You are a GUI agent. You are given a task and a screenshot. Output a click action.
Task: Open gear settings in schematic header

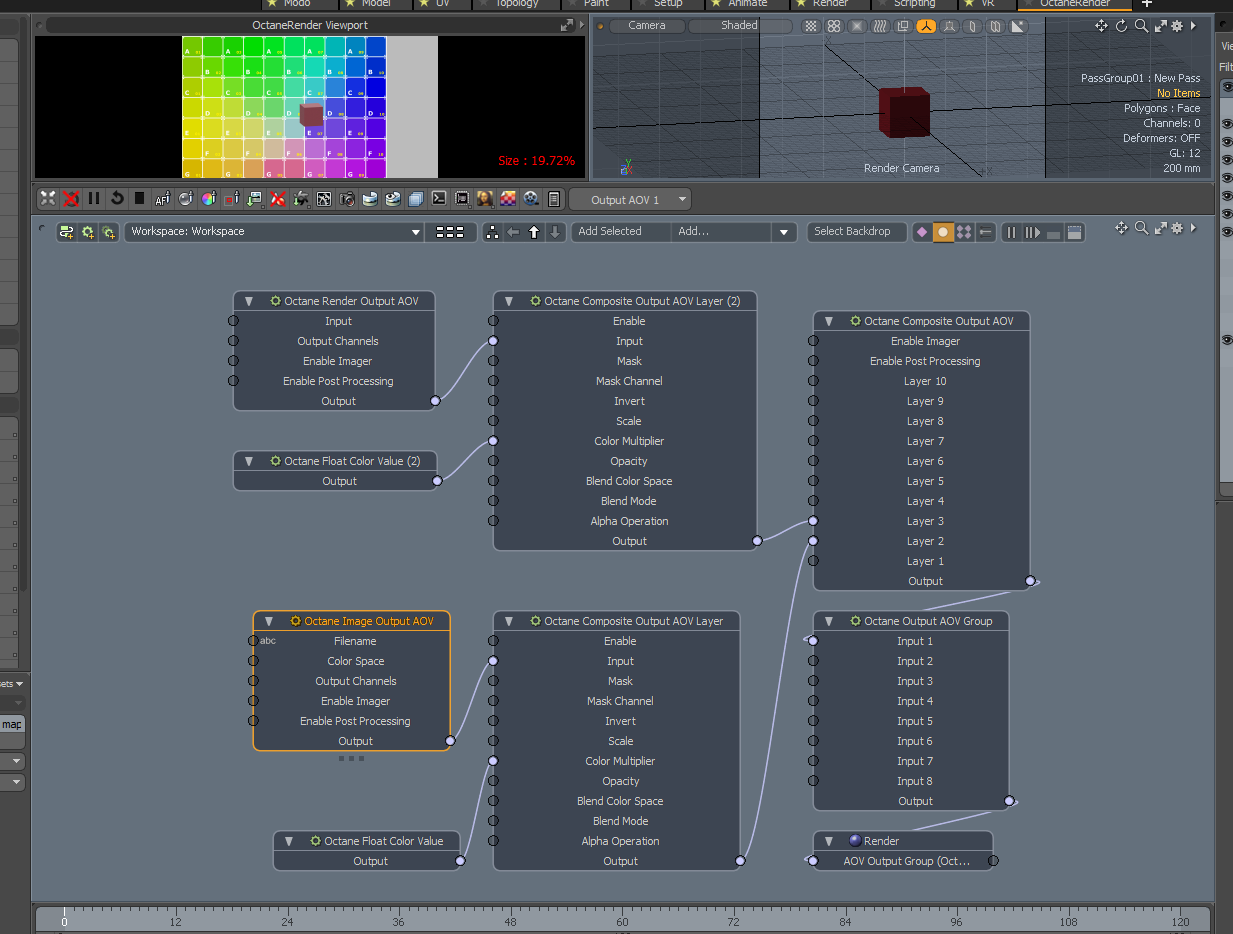click(1177, 229)
